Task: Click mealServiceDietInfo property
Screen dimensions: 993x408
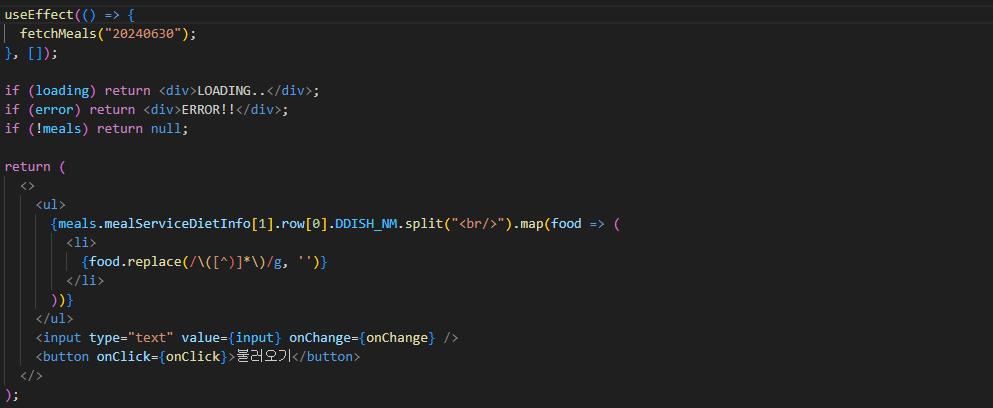Action: point(178,224)
